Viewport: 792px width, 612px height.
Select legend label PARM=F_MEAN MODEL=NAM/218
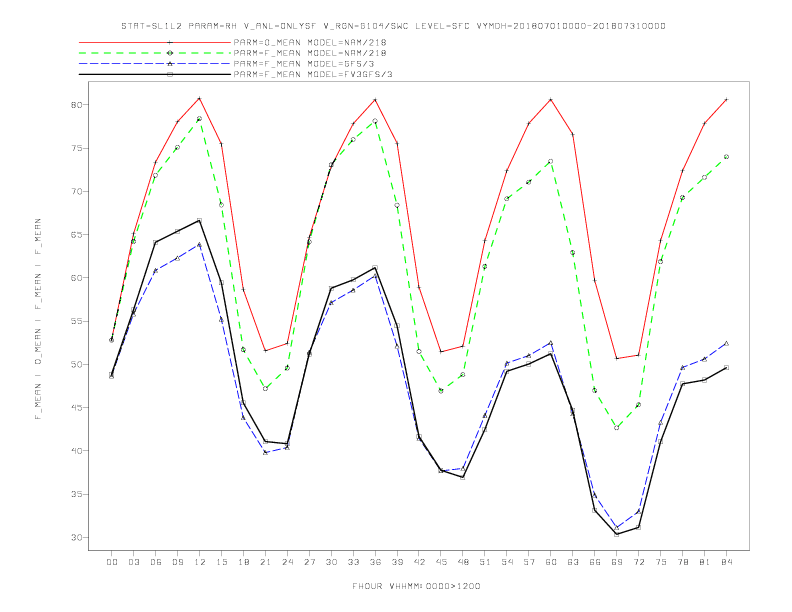[x=310, y=53]
